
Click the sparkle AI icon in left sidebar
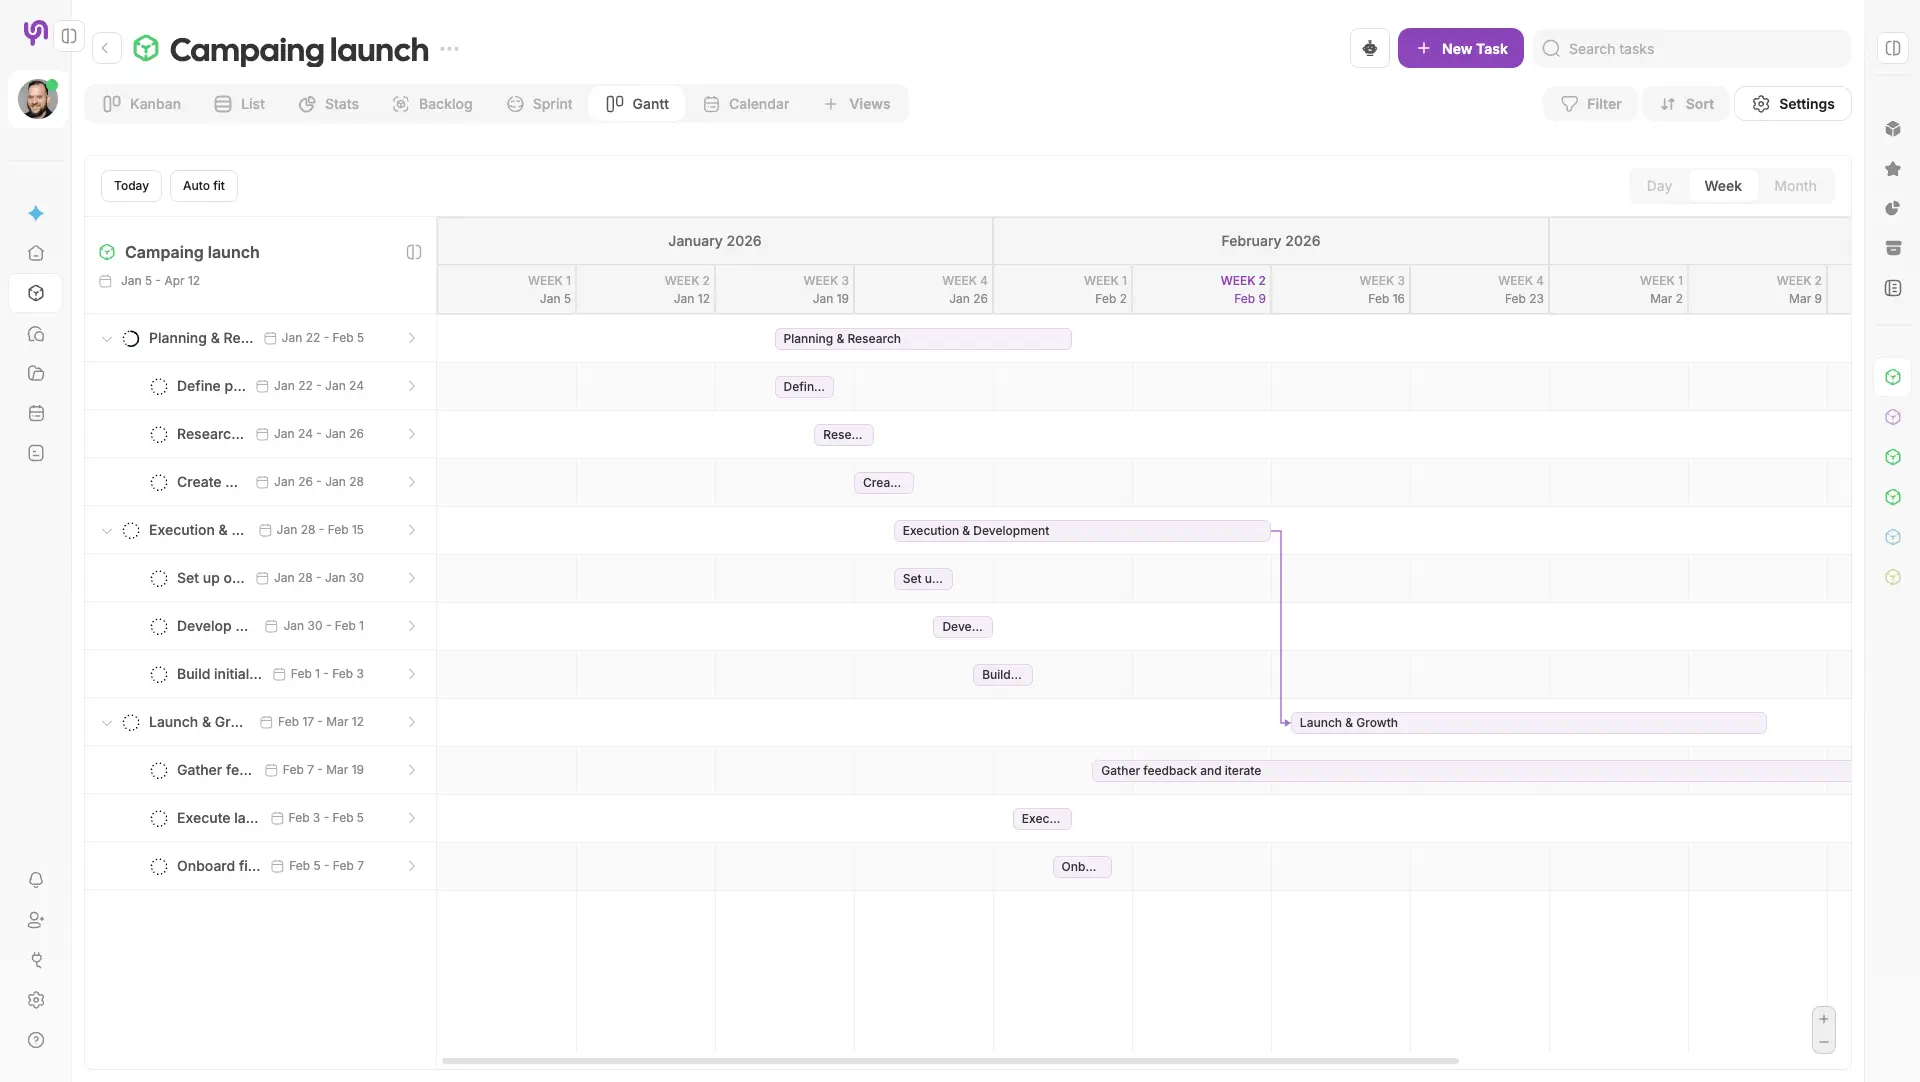point(36,213)
